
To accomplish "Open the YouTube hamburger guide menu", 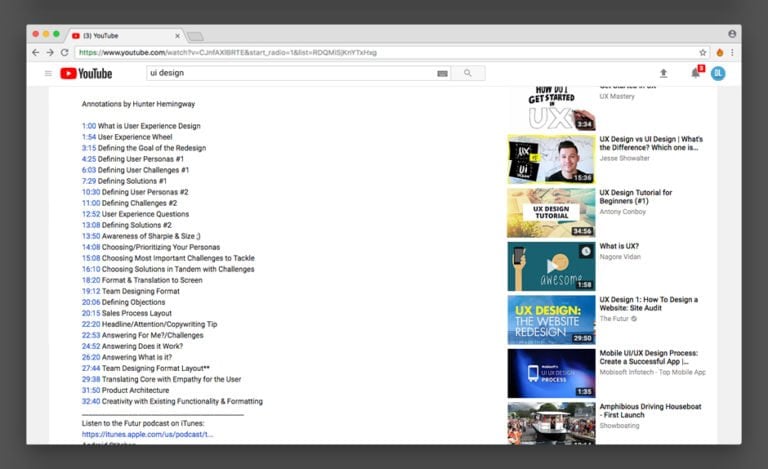I will coord(48,73).
